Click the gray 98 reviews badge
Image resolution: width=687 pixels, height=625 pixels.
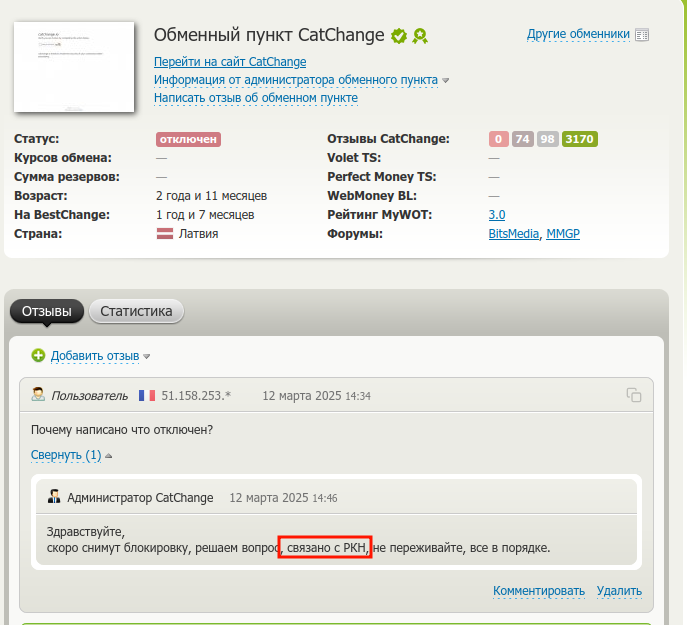(548, 139)
